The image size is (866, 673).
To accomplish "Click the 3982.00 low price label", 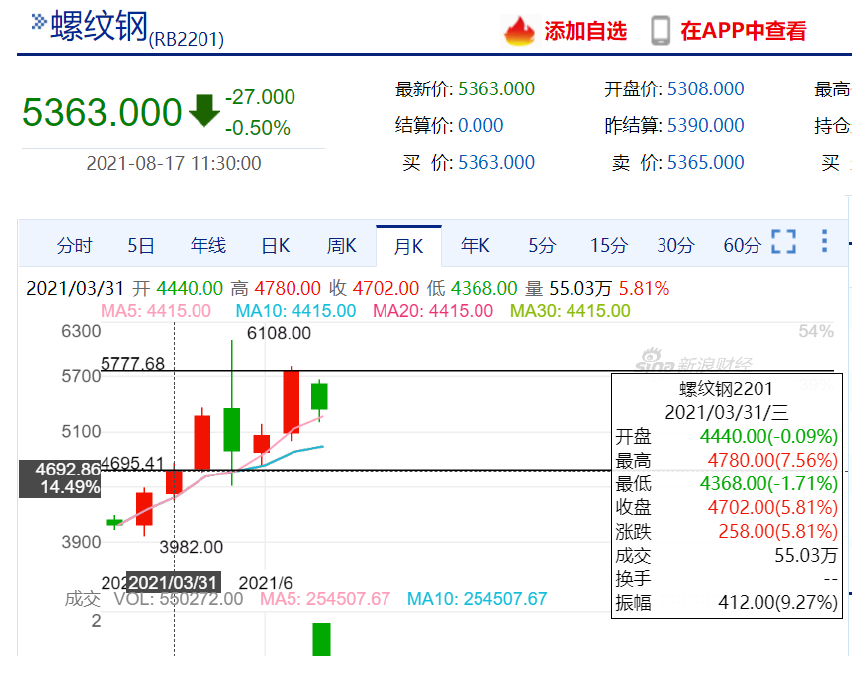I will point(191,547).
